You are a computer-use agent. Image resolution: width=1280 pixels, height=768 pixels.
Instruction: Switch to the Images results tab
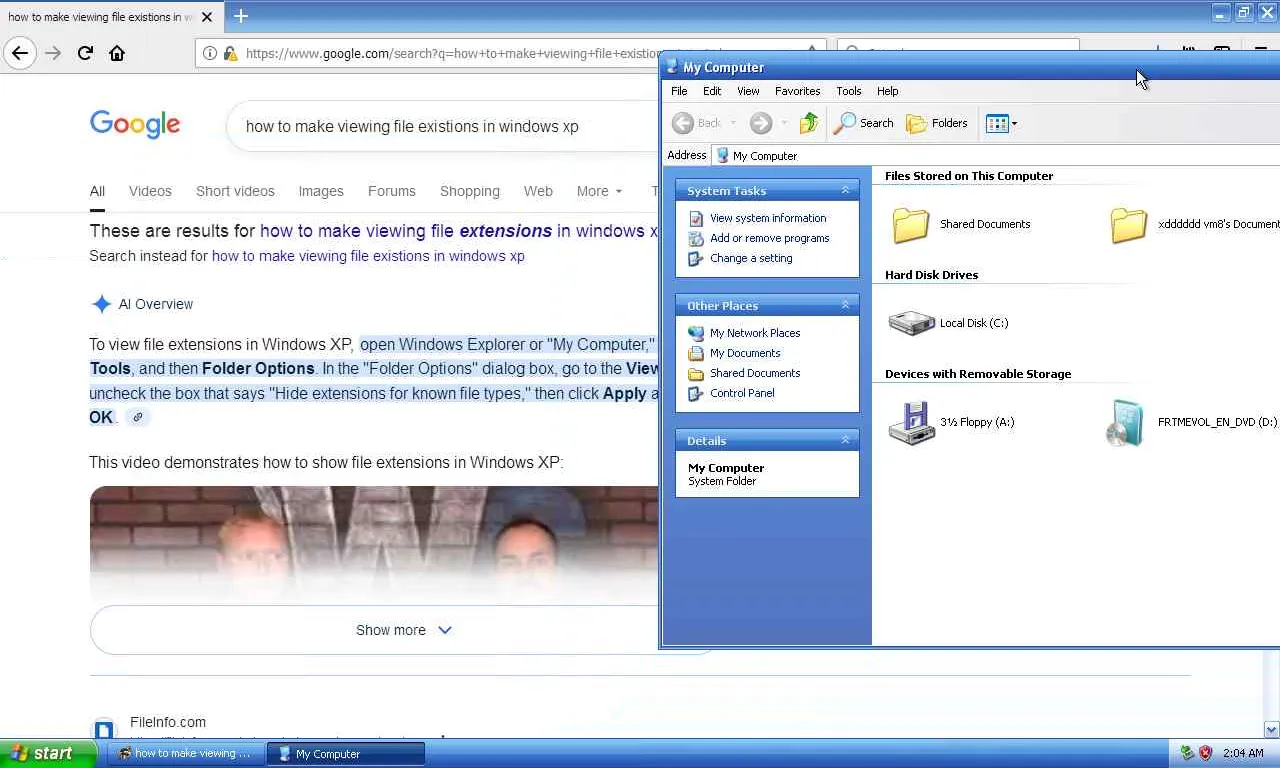point(321,191)
